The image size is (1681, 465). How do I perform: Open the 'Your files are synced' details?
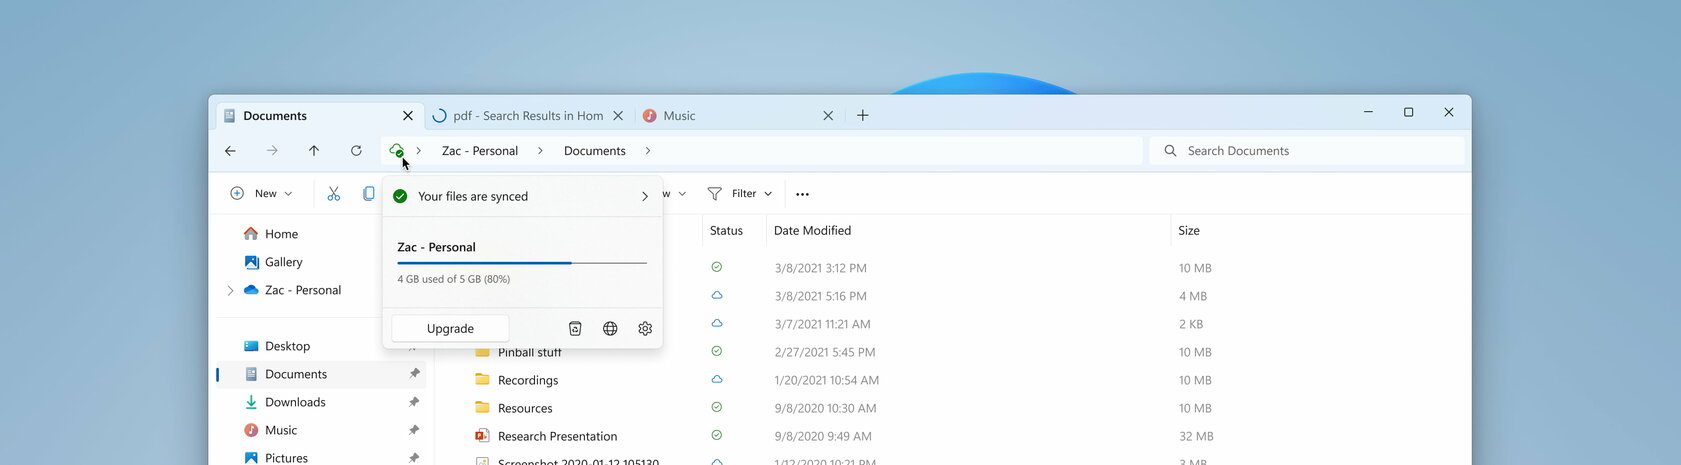tap(522, 196)
